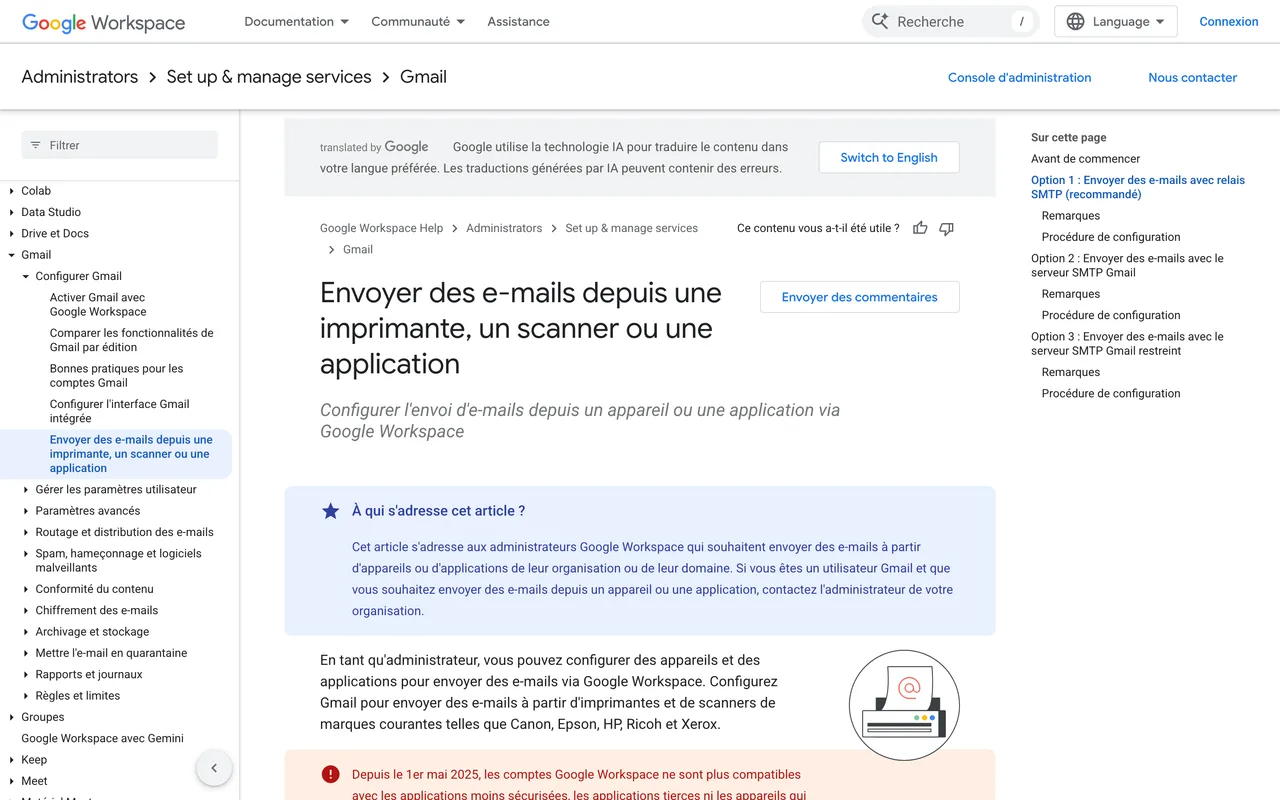1280x800 pixels.
Task: Open the Language selector dropdown
Action: point(1116,21)
